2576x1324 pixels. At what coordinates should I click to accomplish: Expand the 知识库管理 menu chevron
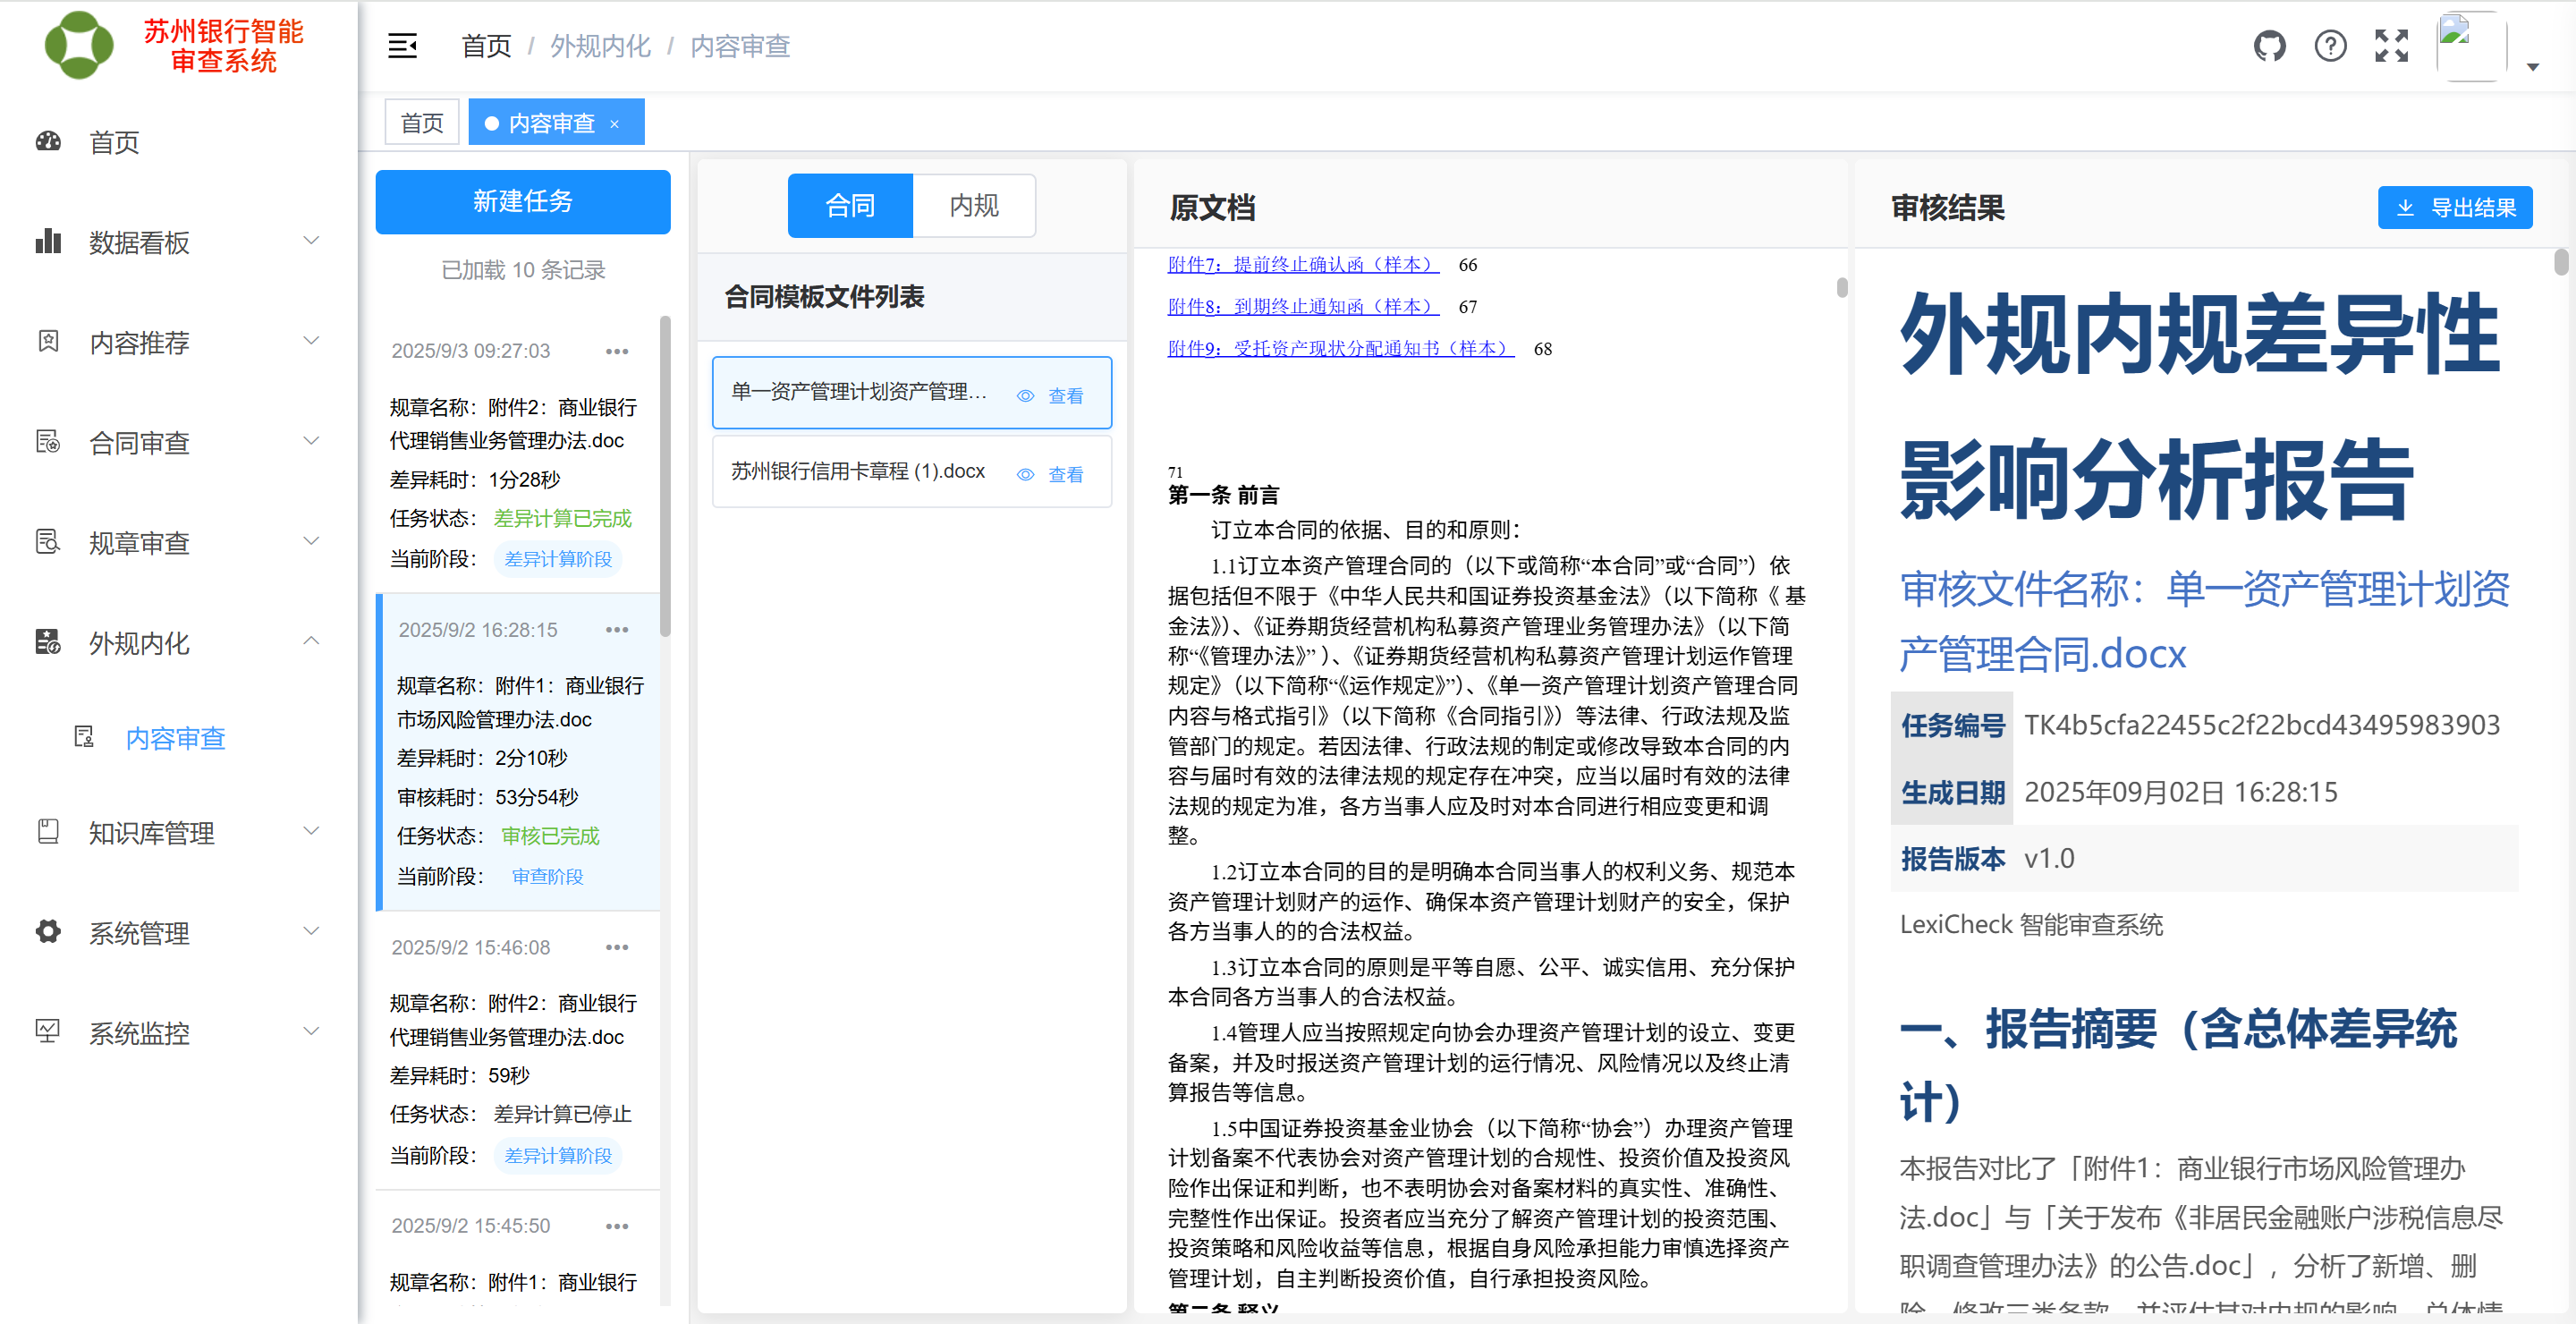coord(311,830)
